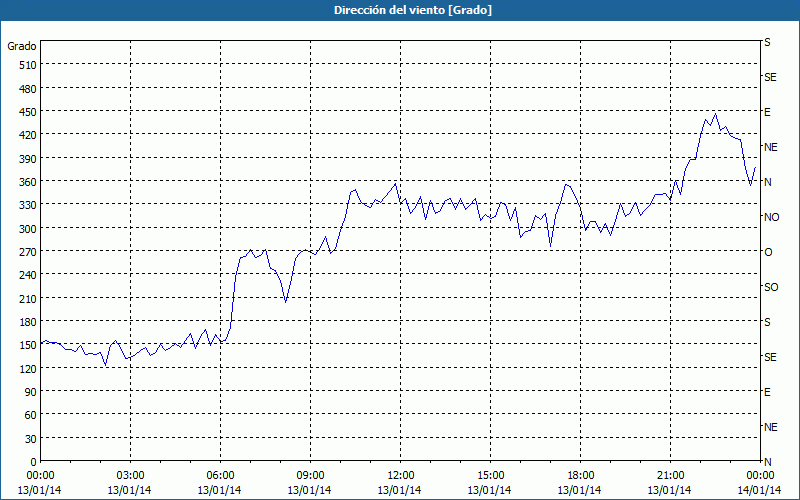800x500 pixels.
Task: Click the "Grado" y-axis unit label
Action: click(22, 46)
